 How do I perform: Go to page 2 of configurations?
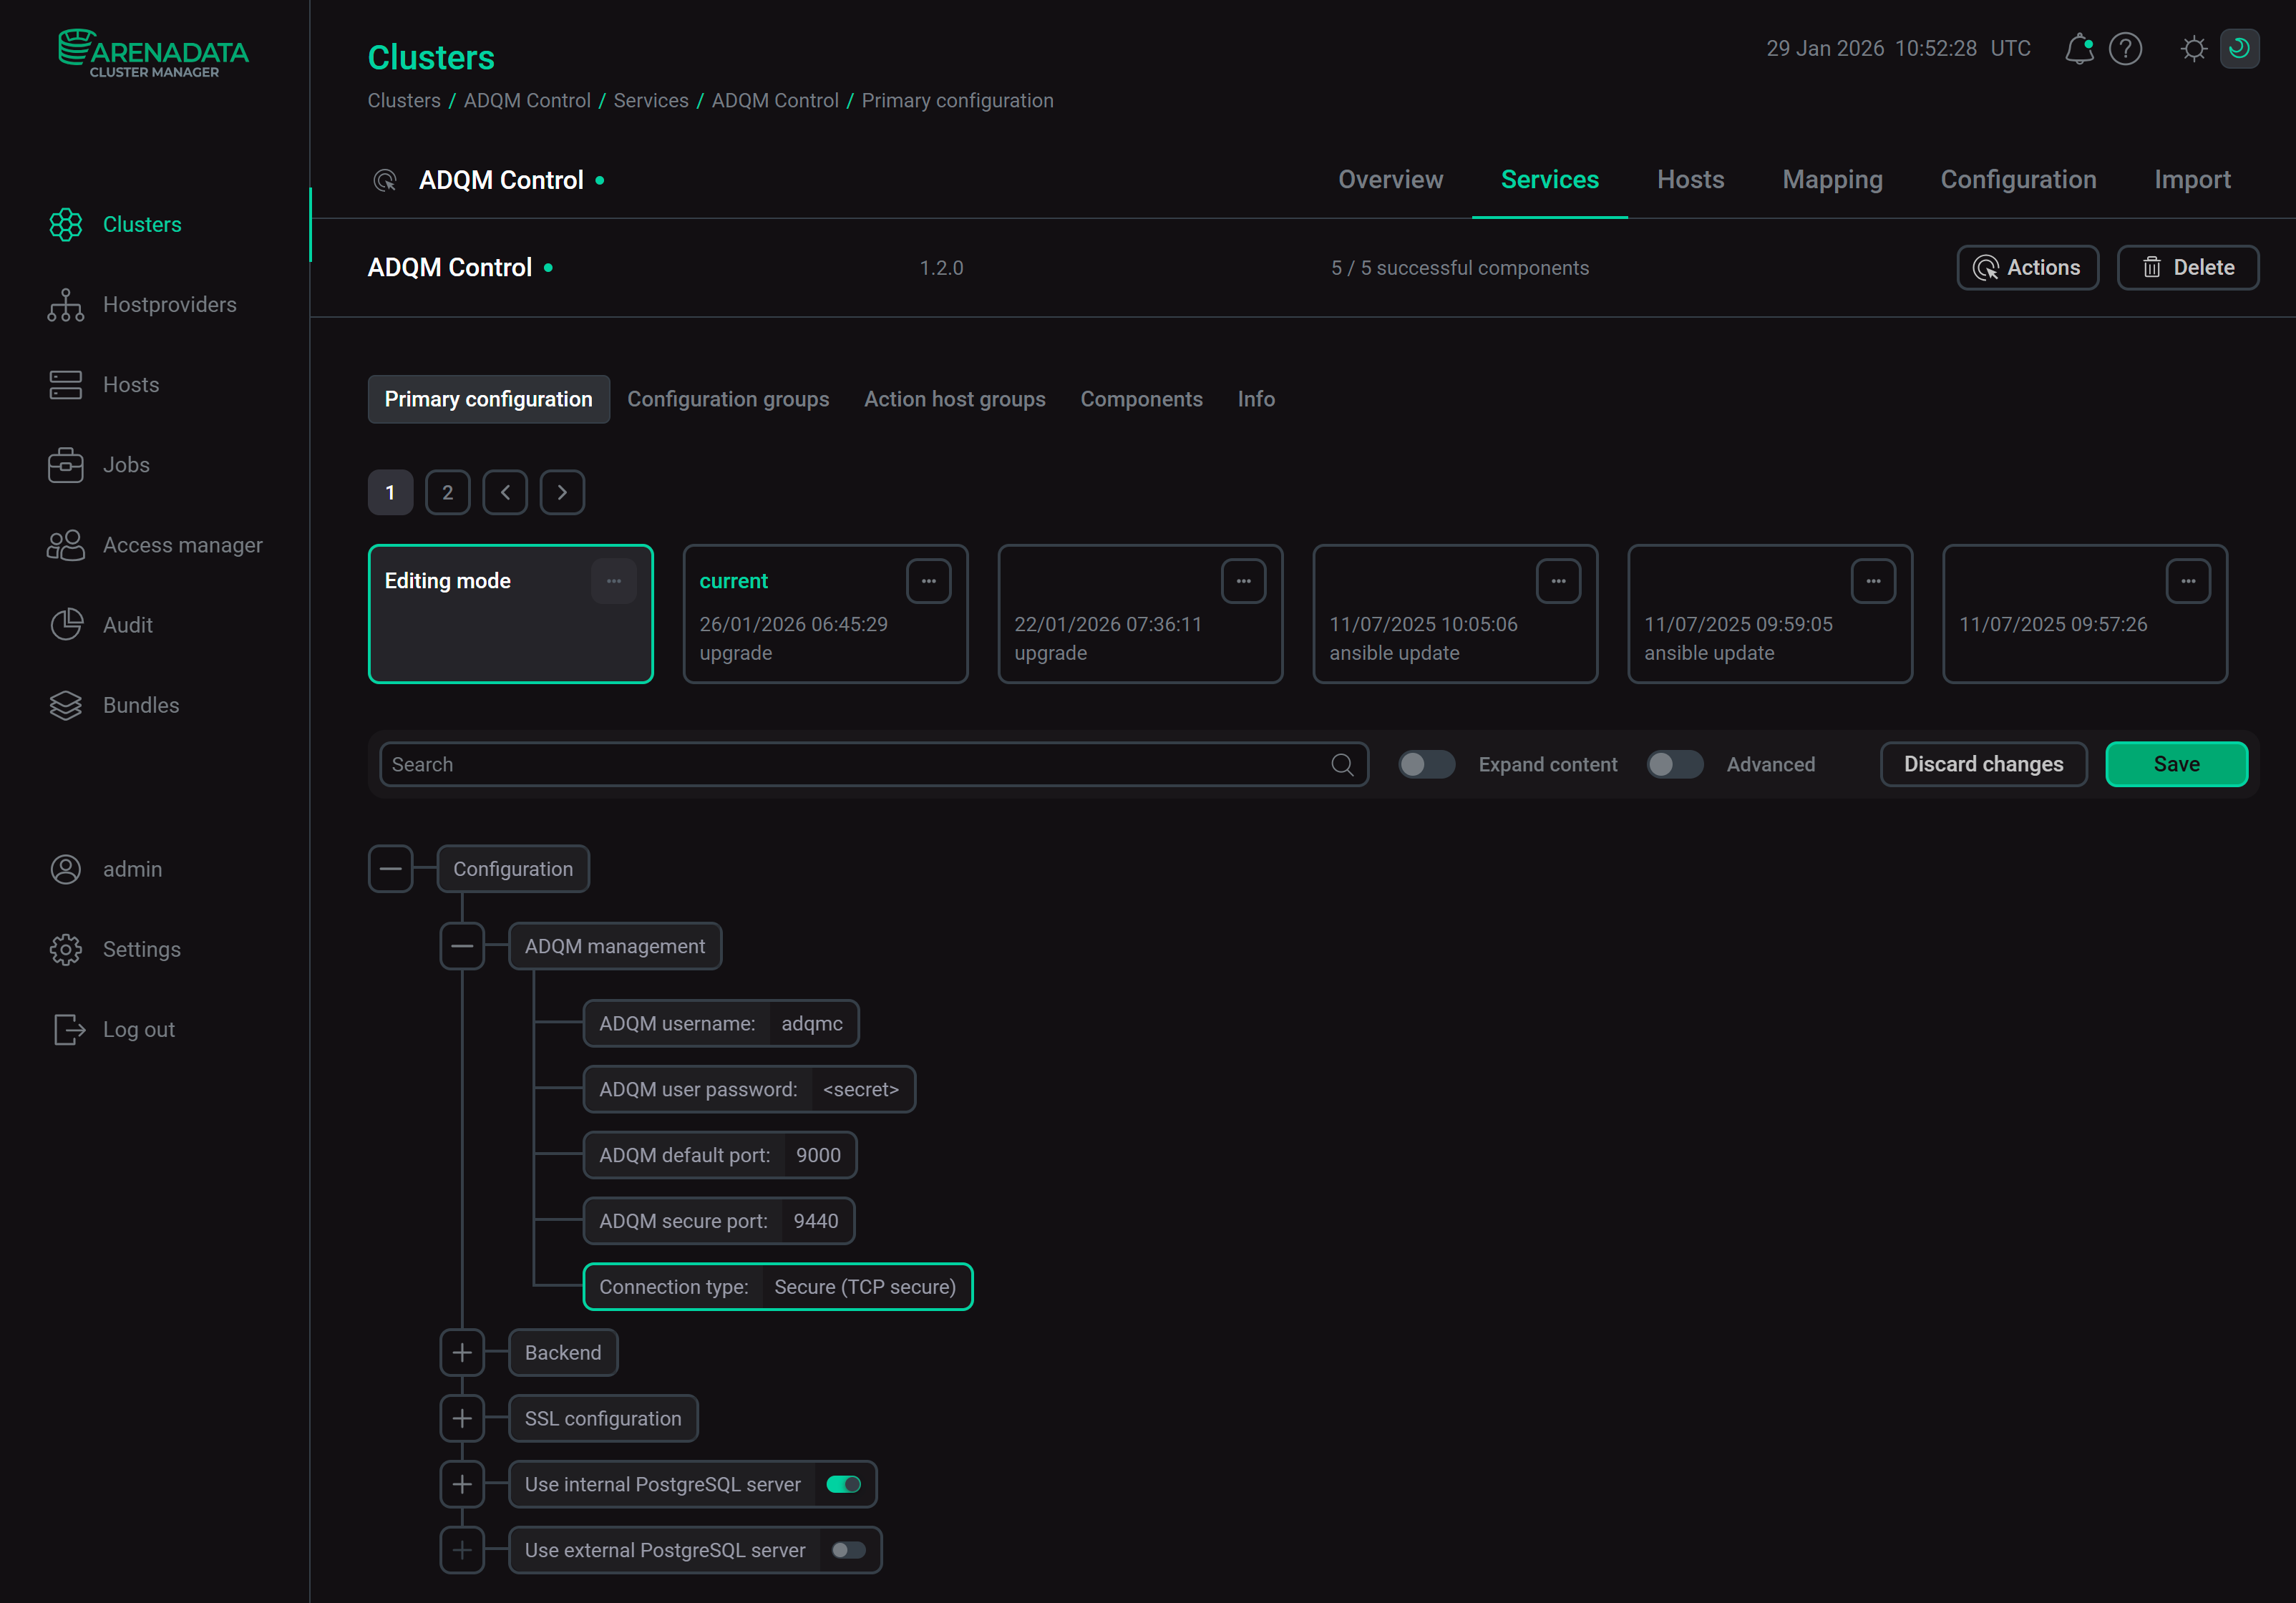(447, 492)
